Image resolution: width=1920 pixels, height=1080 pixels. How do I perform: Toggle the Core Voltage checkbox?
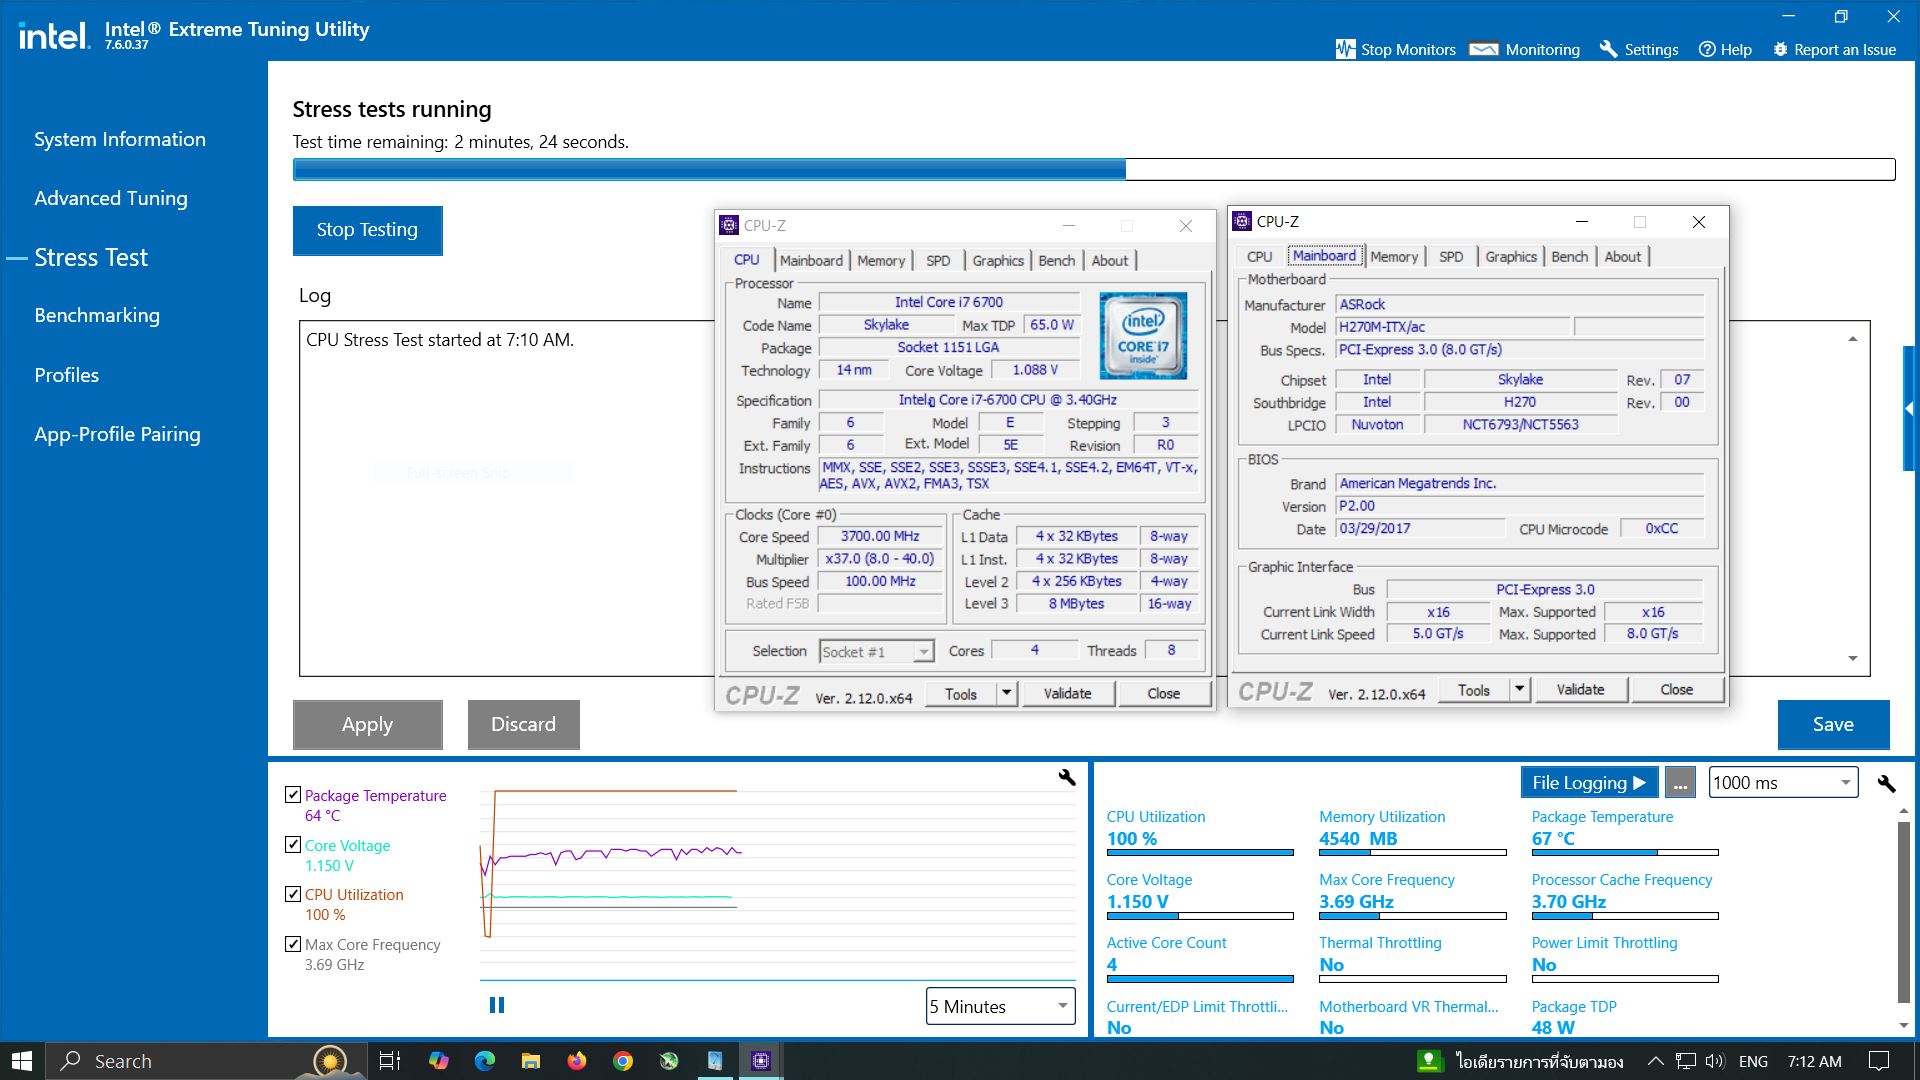293,844
